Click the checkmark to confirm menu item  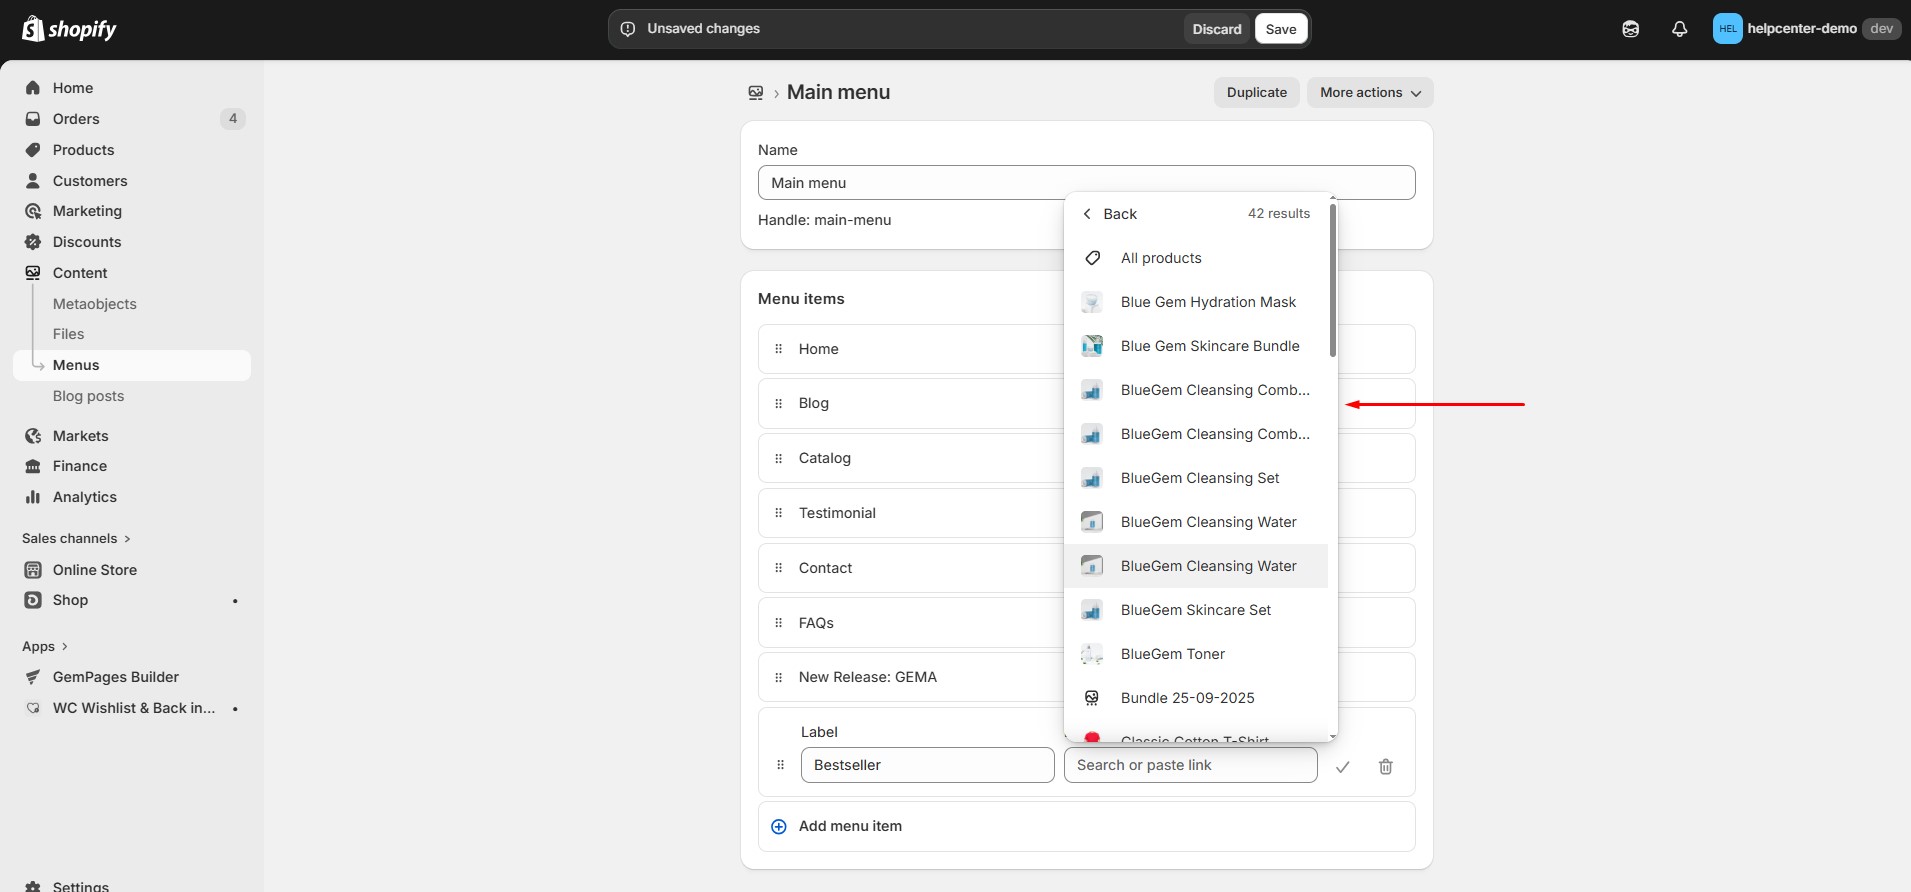coord(1343,767)
